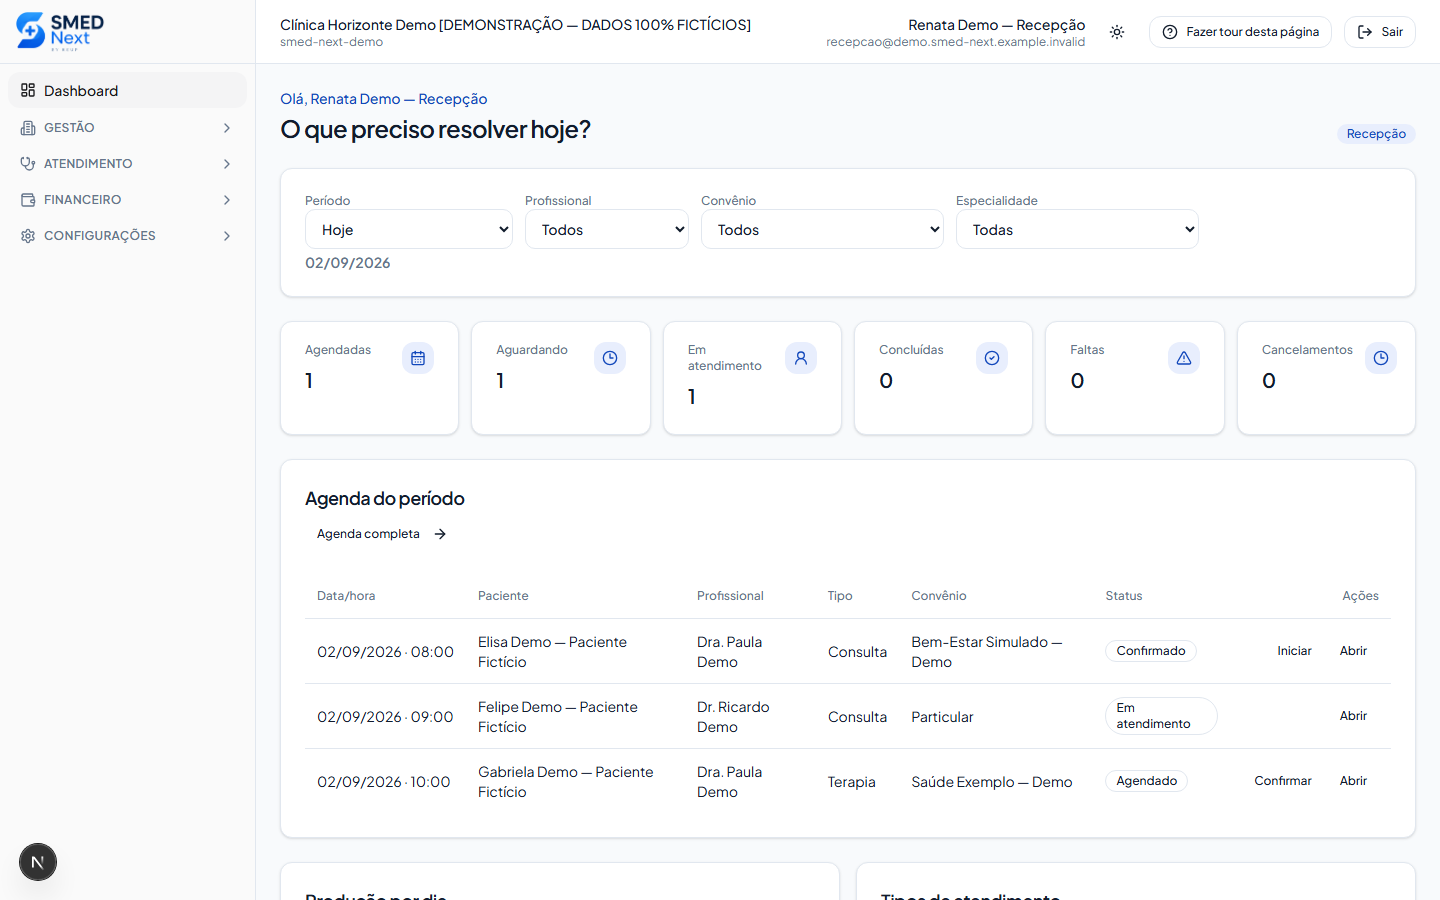Expand the Gestão menu chevron
The image size is (1440, 900).
tap(227, 128)
